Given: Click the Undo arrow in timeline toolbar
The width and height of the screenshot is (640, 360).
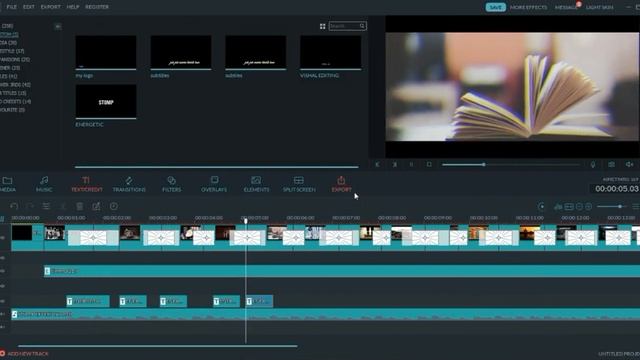Looking at the screenshot, I should coord(14,206).
